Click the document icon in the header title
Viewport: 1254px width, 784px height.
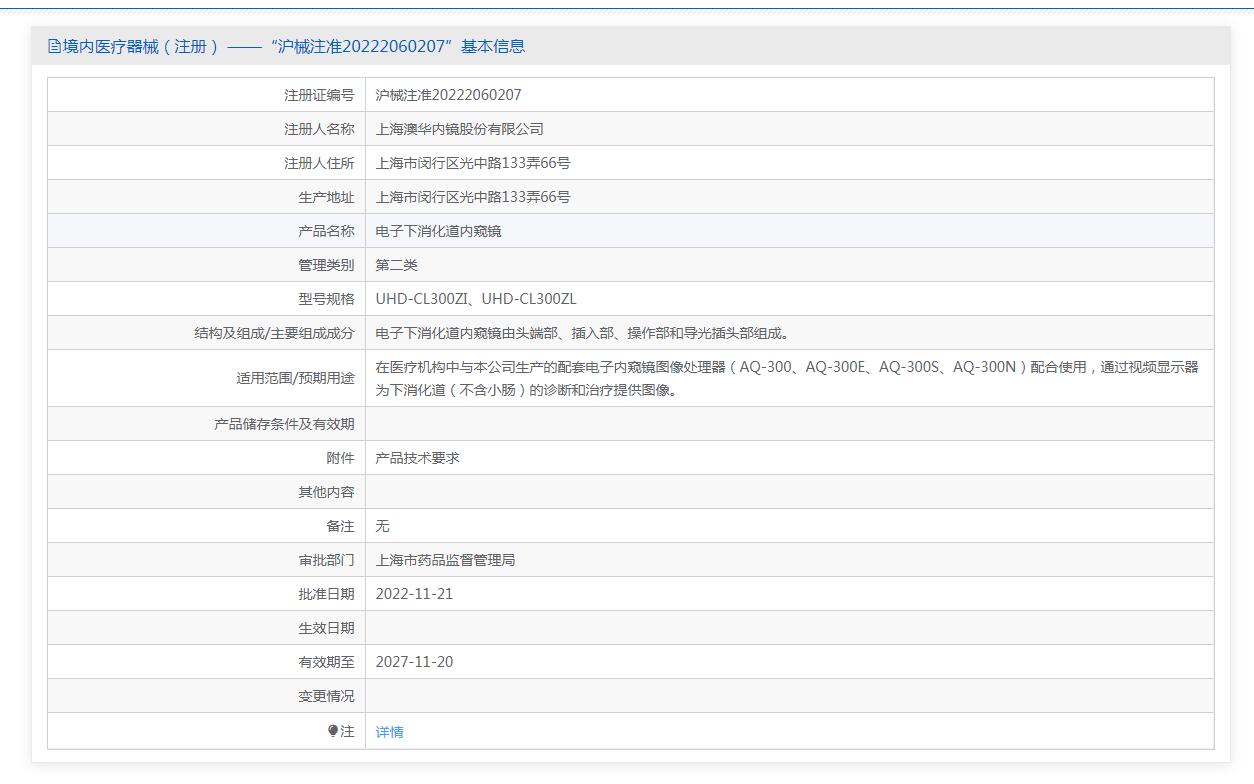coord(54,46)
